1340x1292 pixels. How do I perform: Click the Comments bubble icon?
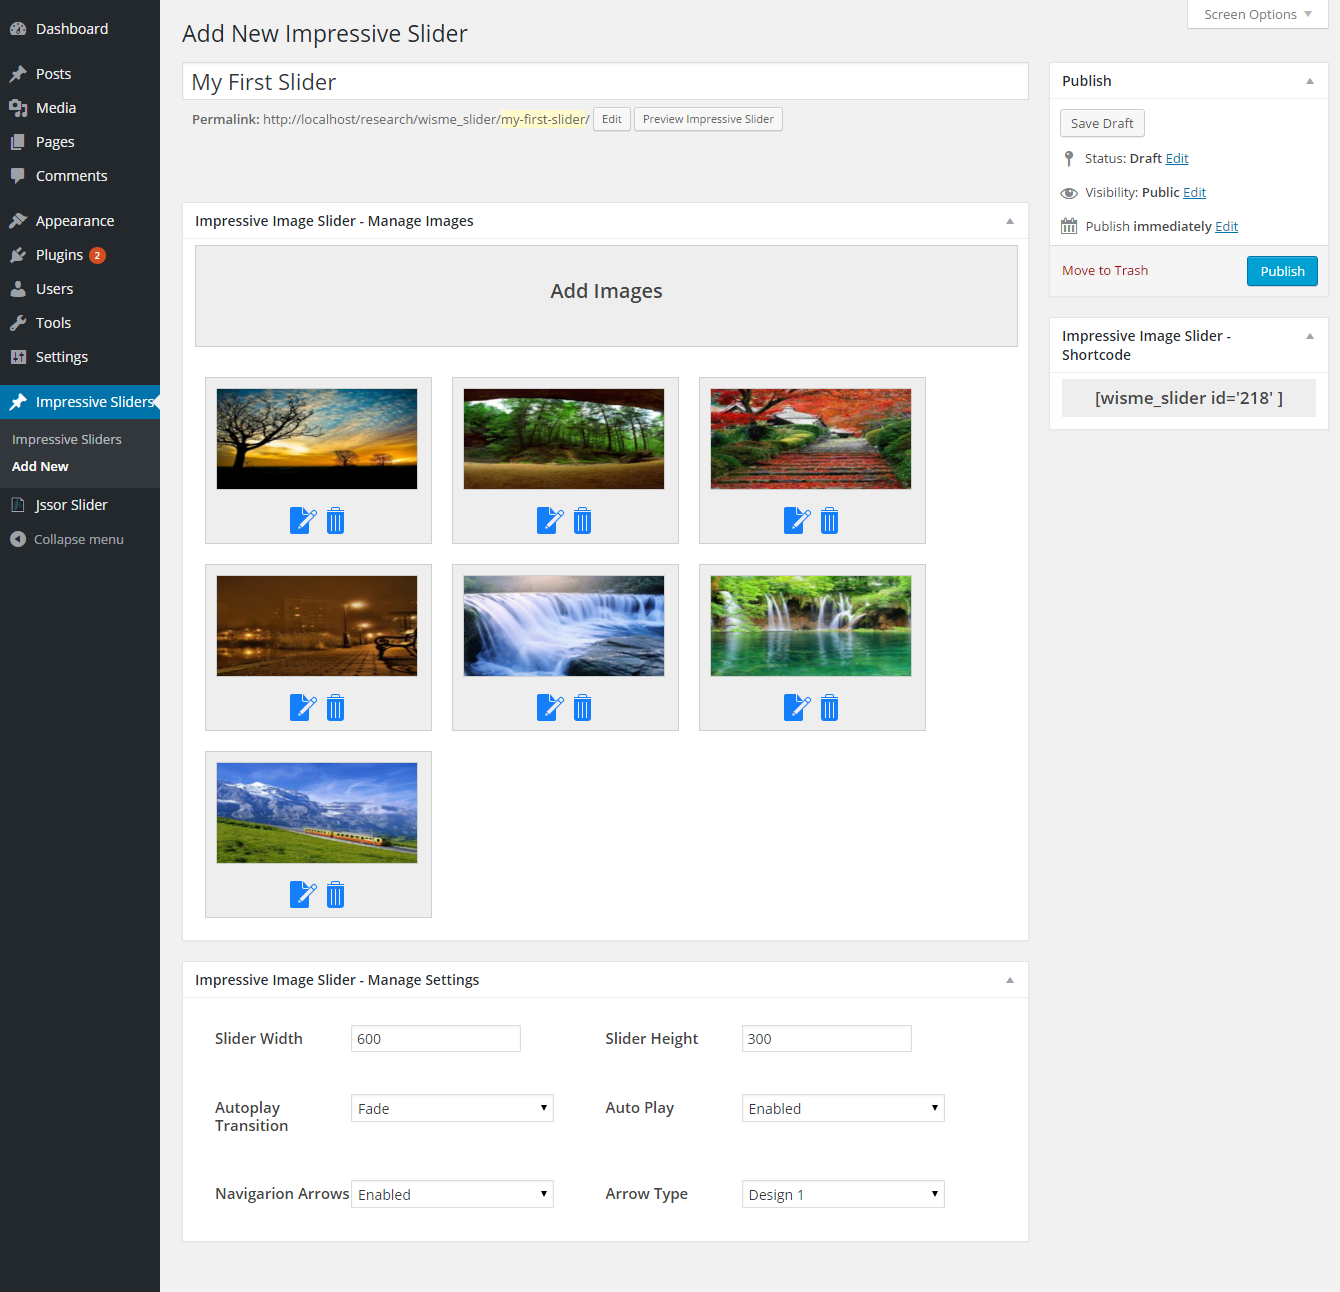pos(18,176)
